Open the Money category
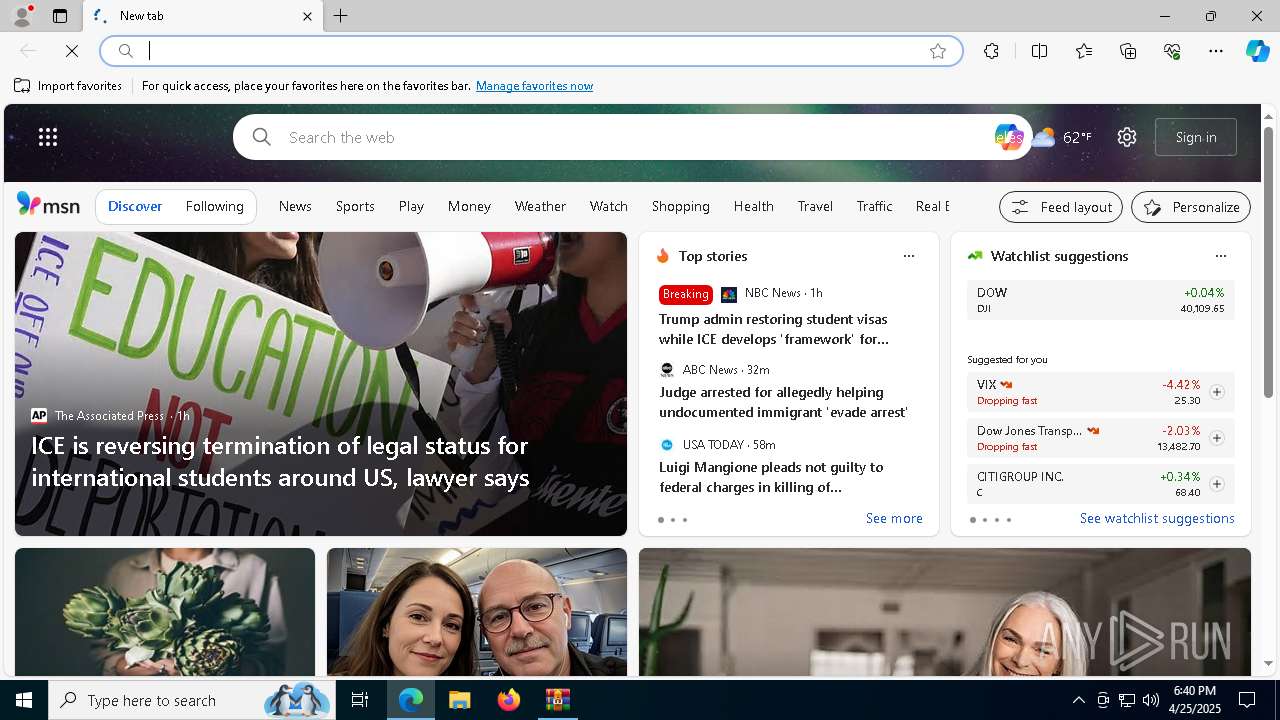 click(469, 206)
